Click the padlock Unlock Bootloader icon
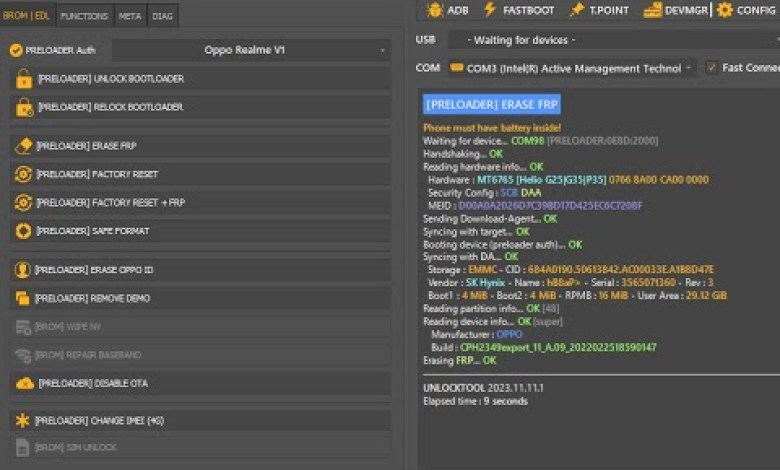 (x=24, y=79)
